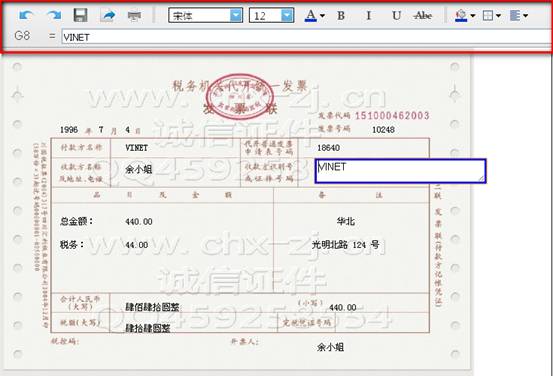Image resolution: width=553 pixels, height=376 pixels.
Task: Click the blue export arrow icon
Action: [108, 15]
